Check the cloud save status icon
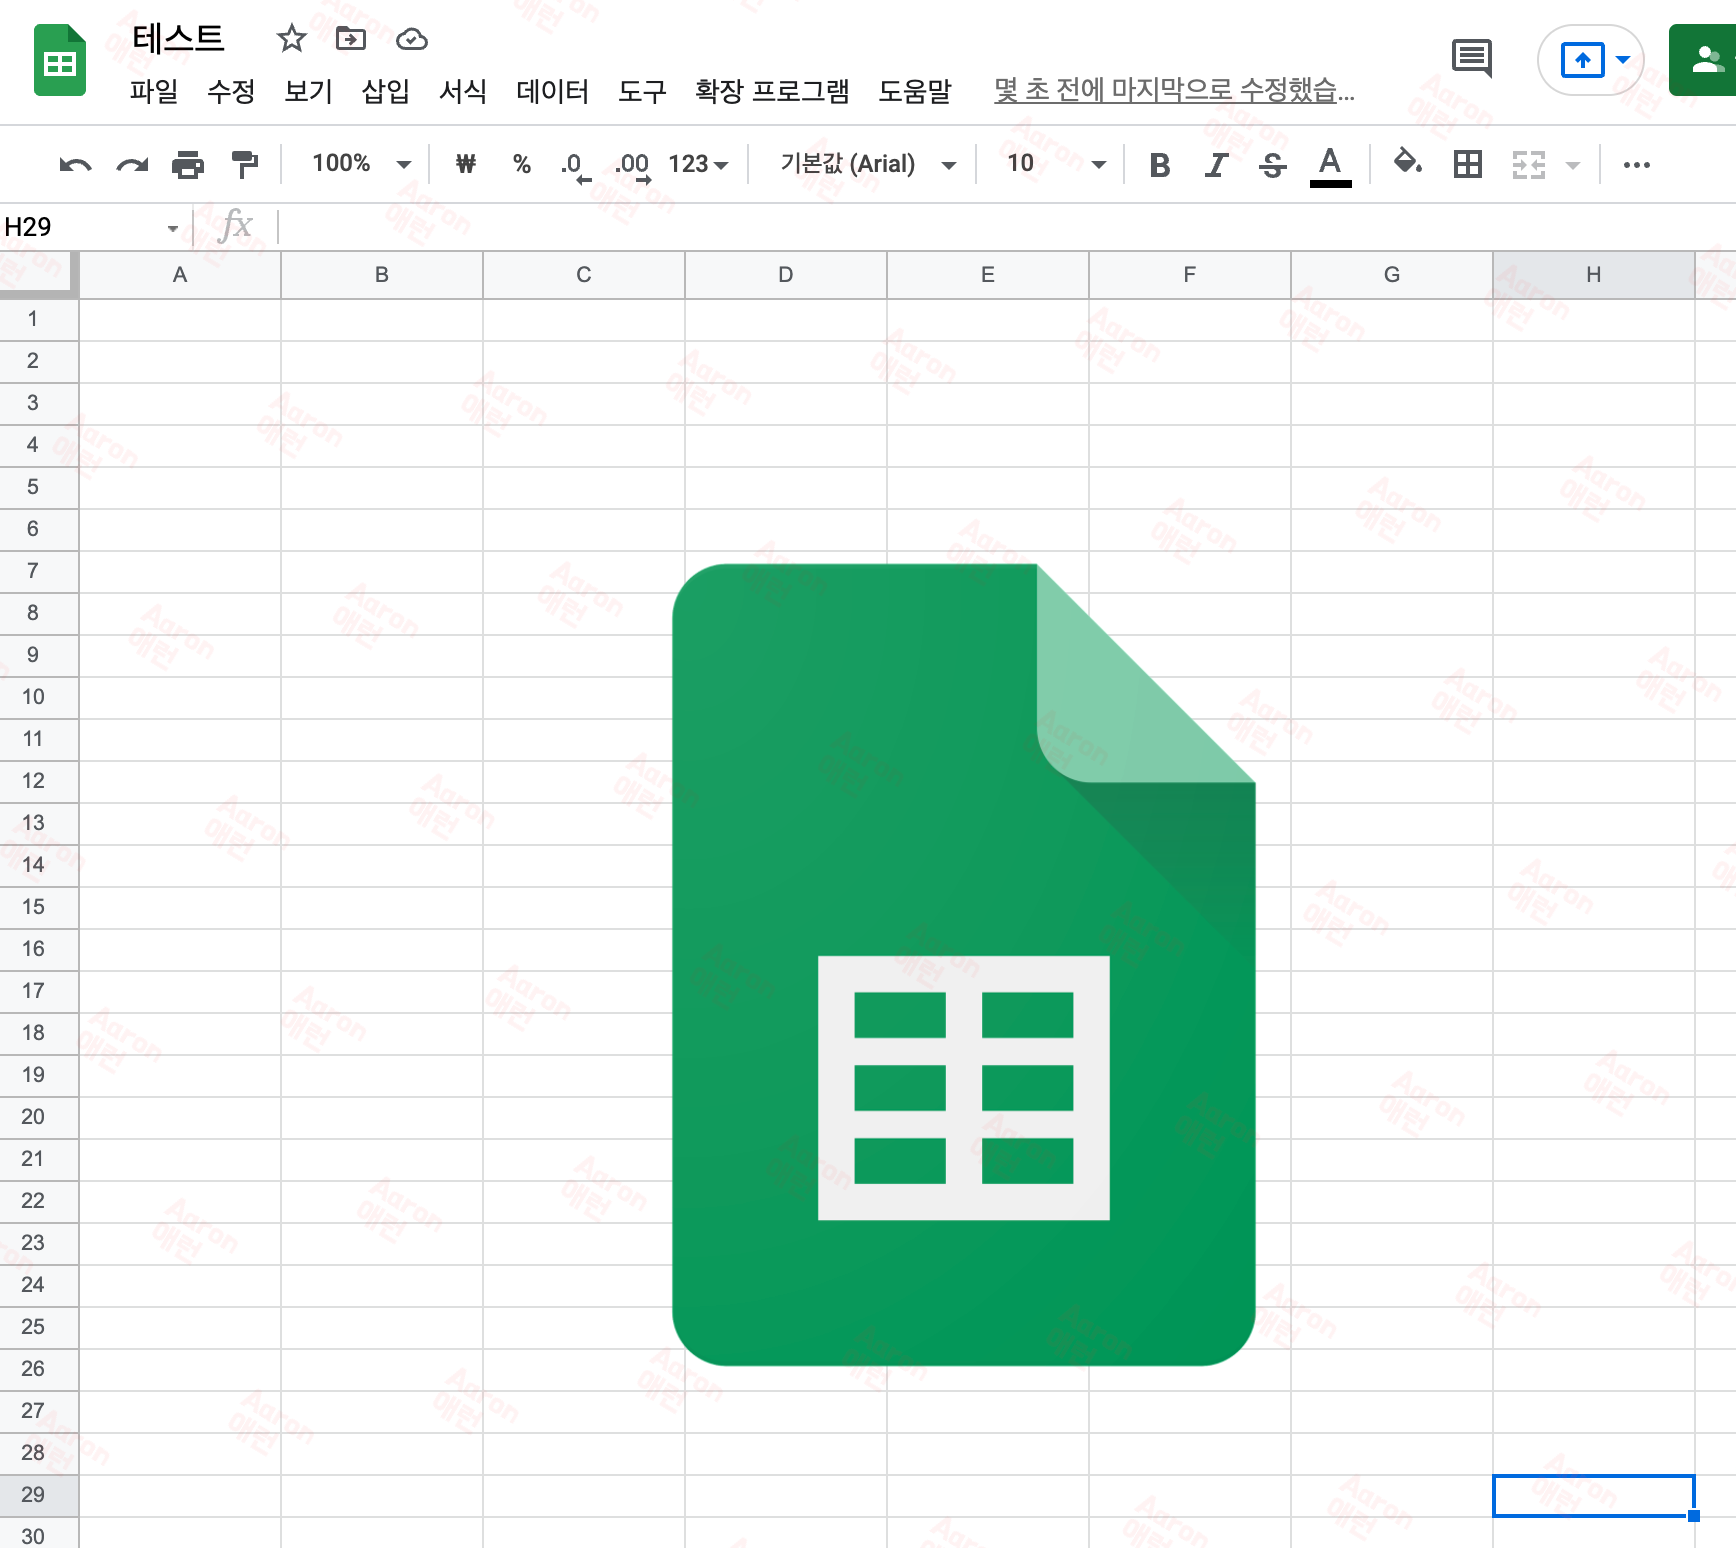 (412, 39)
